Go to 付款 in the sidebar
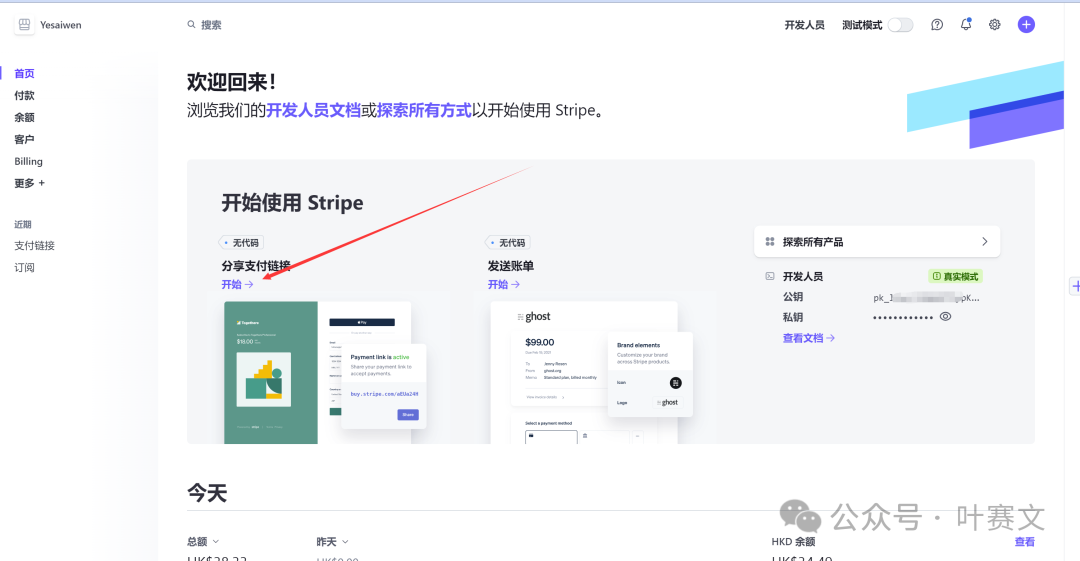The image size is (1080, 561). [x=24, y=95]
